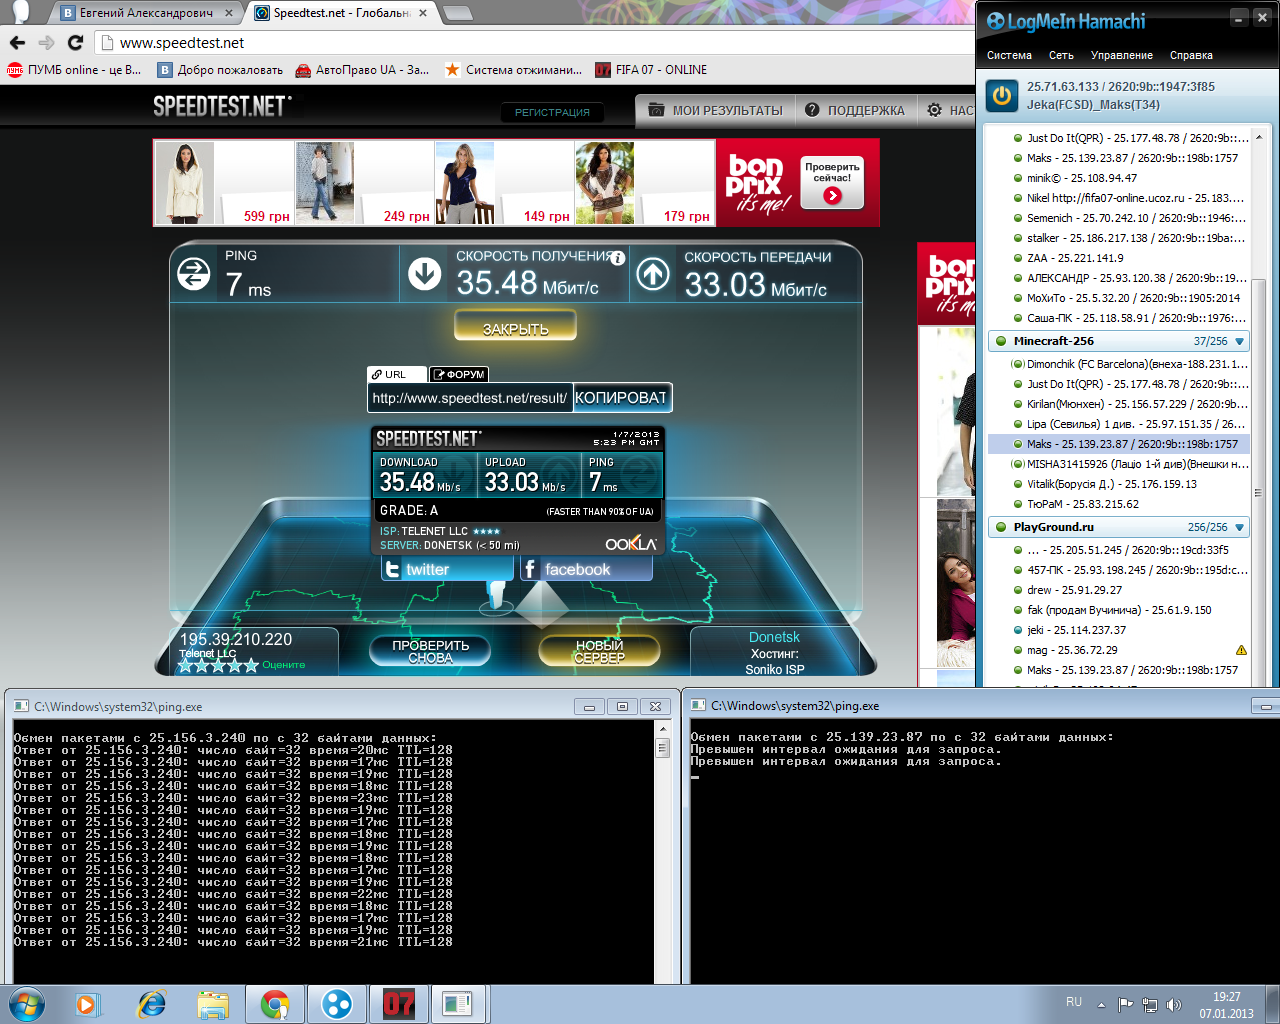
Task: Open Hamachi Справка menu
Action: [x=1191, y=55]
